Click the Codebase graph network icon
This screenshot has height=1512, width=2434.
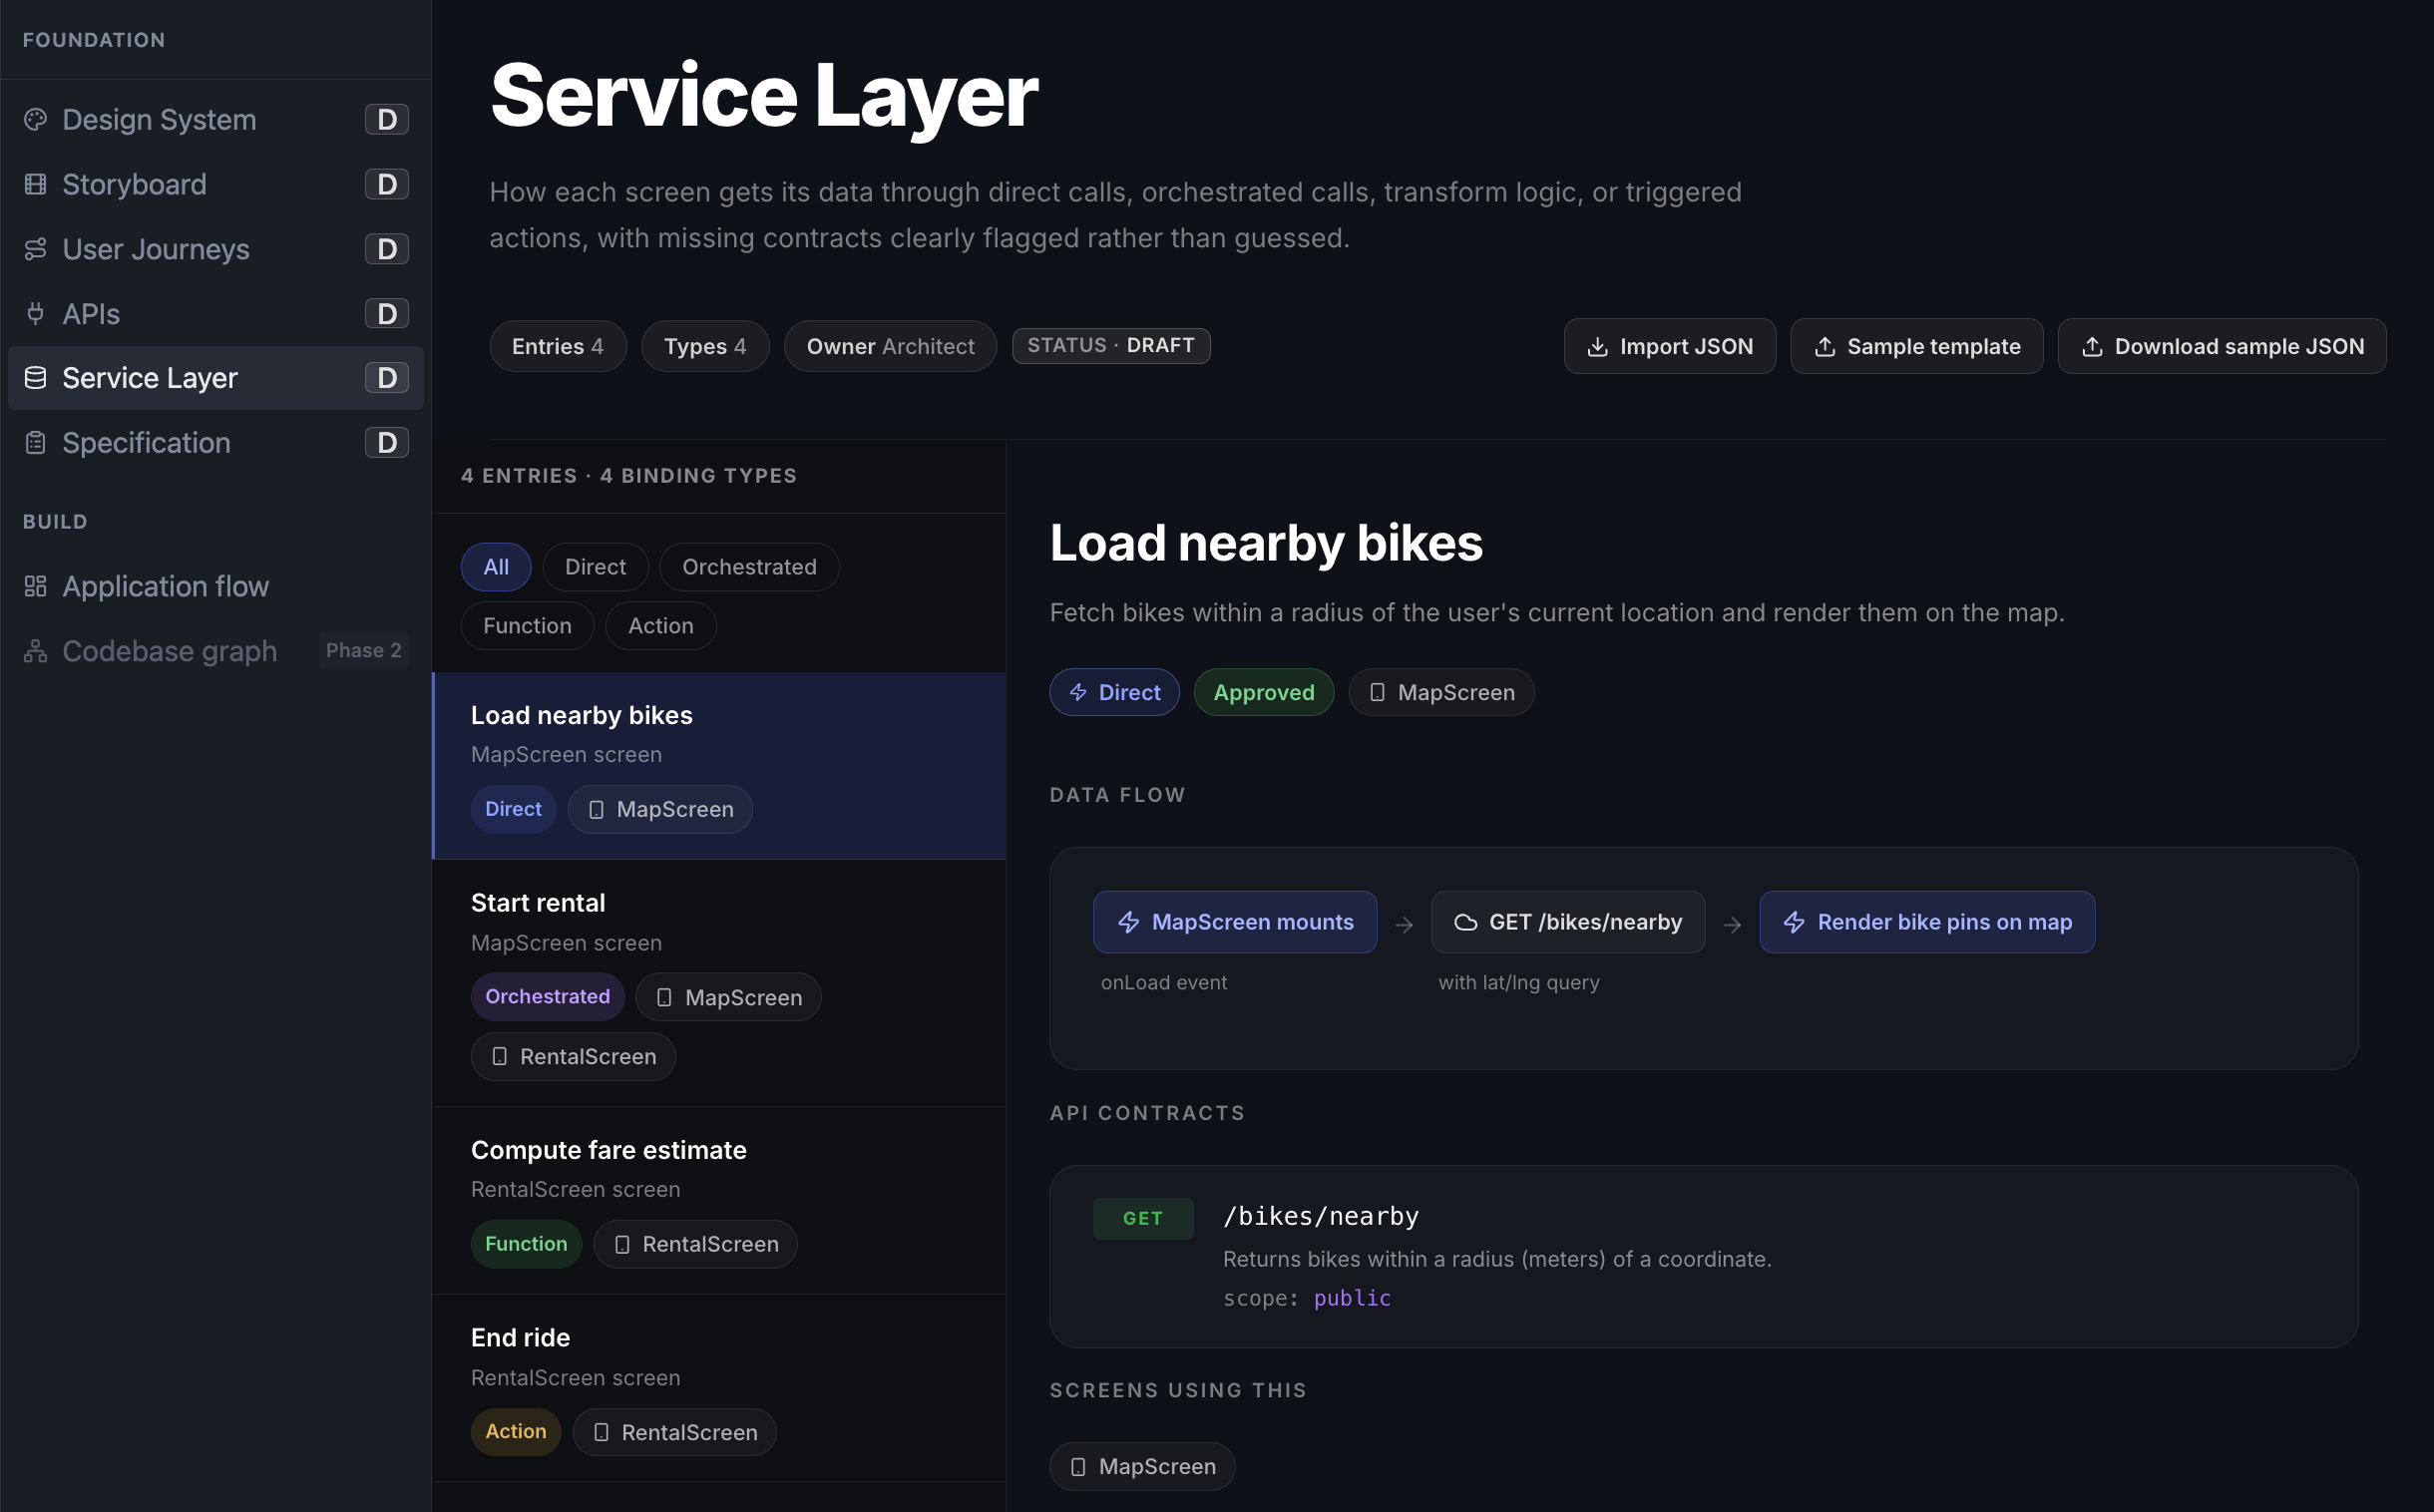pyautogui.click(x=36, y=651)
